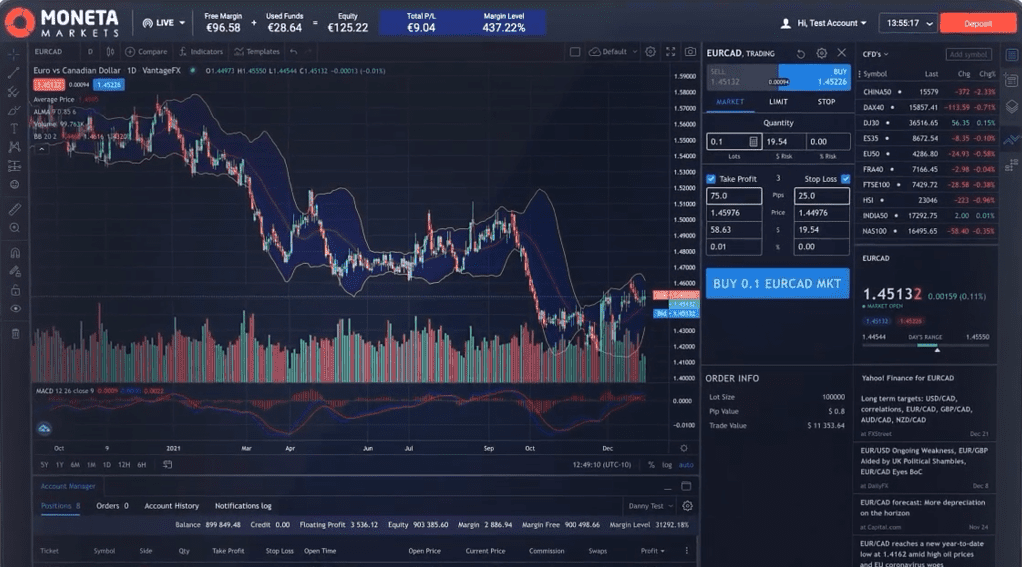This screenshot has height=567, width=1022.
Task: Select the ruler measure tool
Action: click(14, 209)
